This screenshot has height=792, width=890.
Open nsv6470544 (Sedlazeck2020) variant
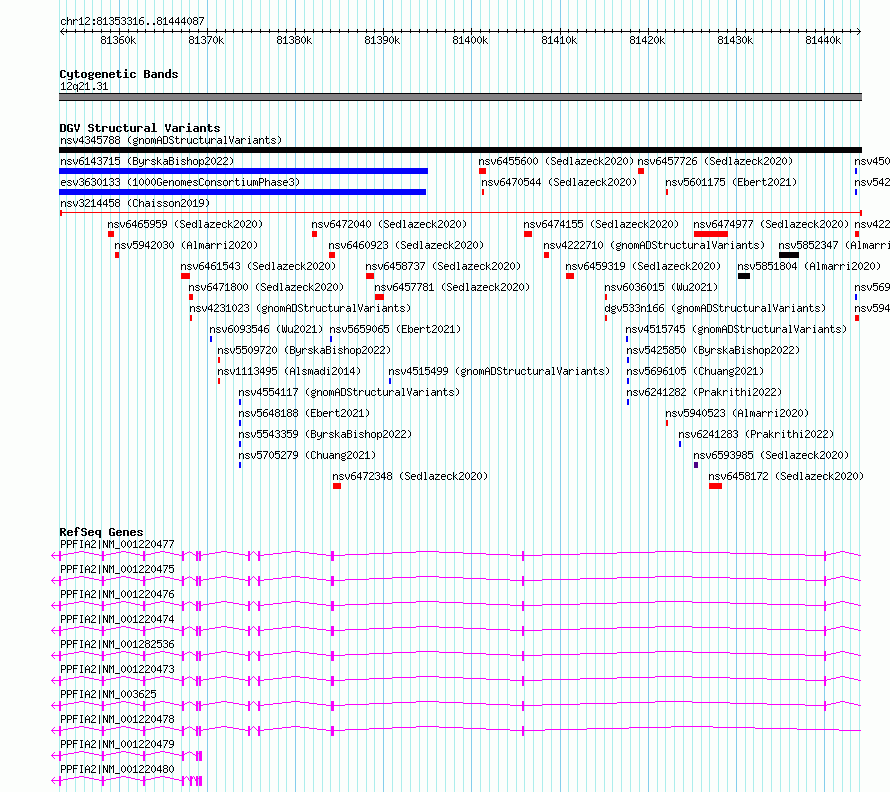pos(560,182)
